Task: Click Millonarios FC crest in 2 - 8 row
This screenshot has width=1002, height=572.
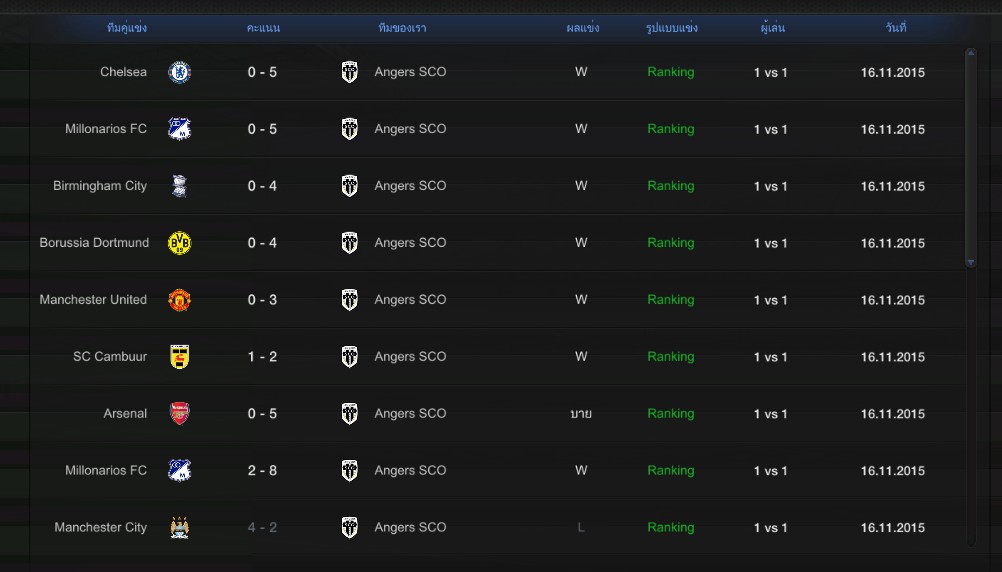Action: pos(179,471)
